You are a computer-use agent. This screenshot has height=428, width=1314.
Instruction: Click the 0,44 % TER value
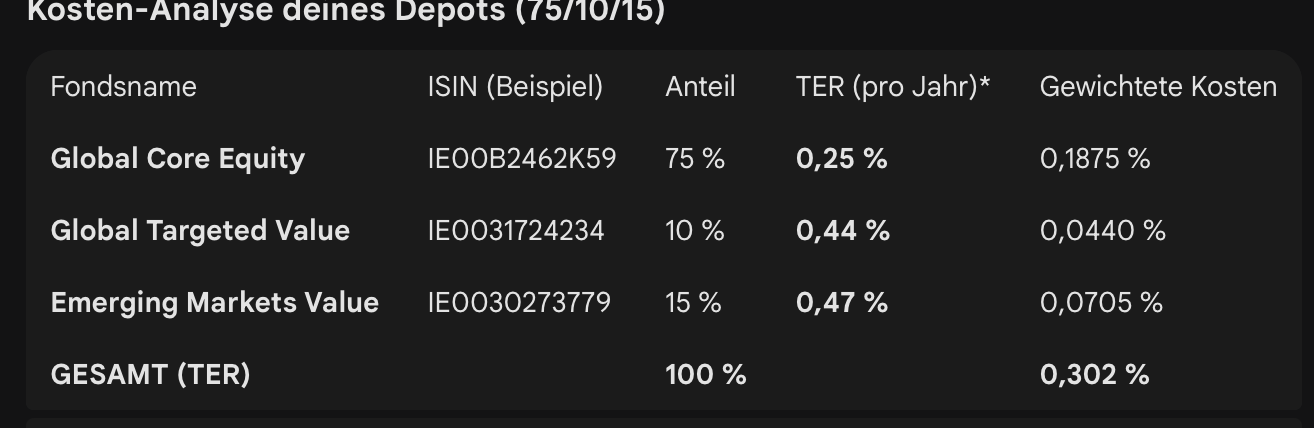[x=842, y=231]
